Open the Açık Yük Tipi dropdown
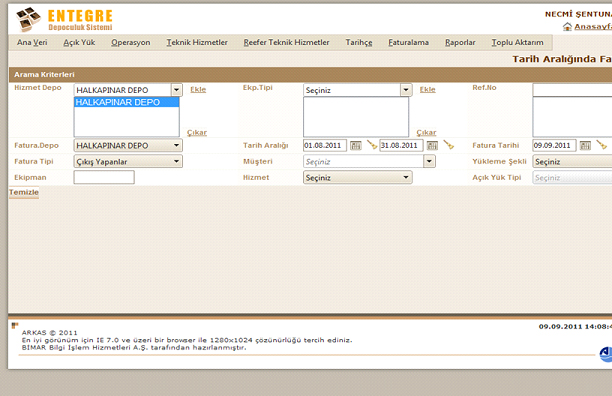The image size is (612, 396). [x=572, y=178]
